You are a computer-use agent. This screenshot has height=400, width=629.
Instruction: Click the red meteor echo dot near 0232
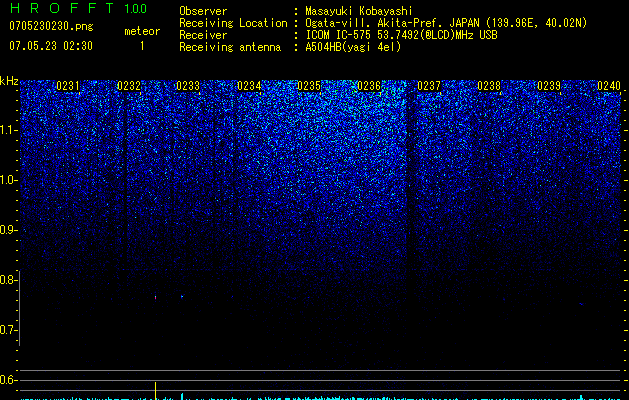155,297
